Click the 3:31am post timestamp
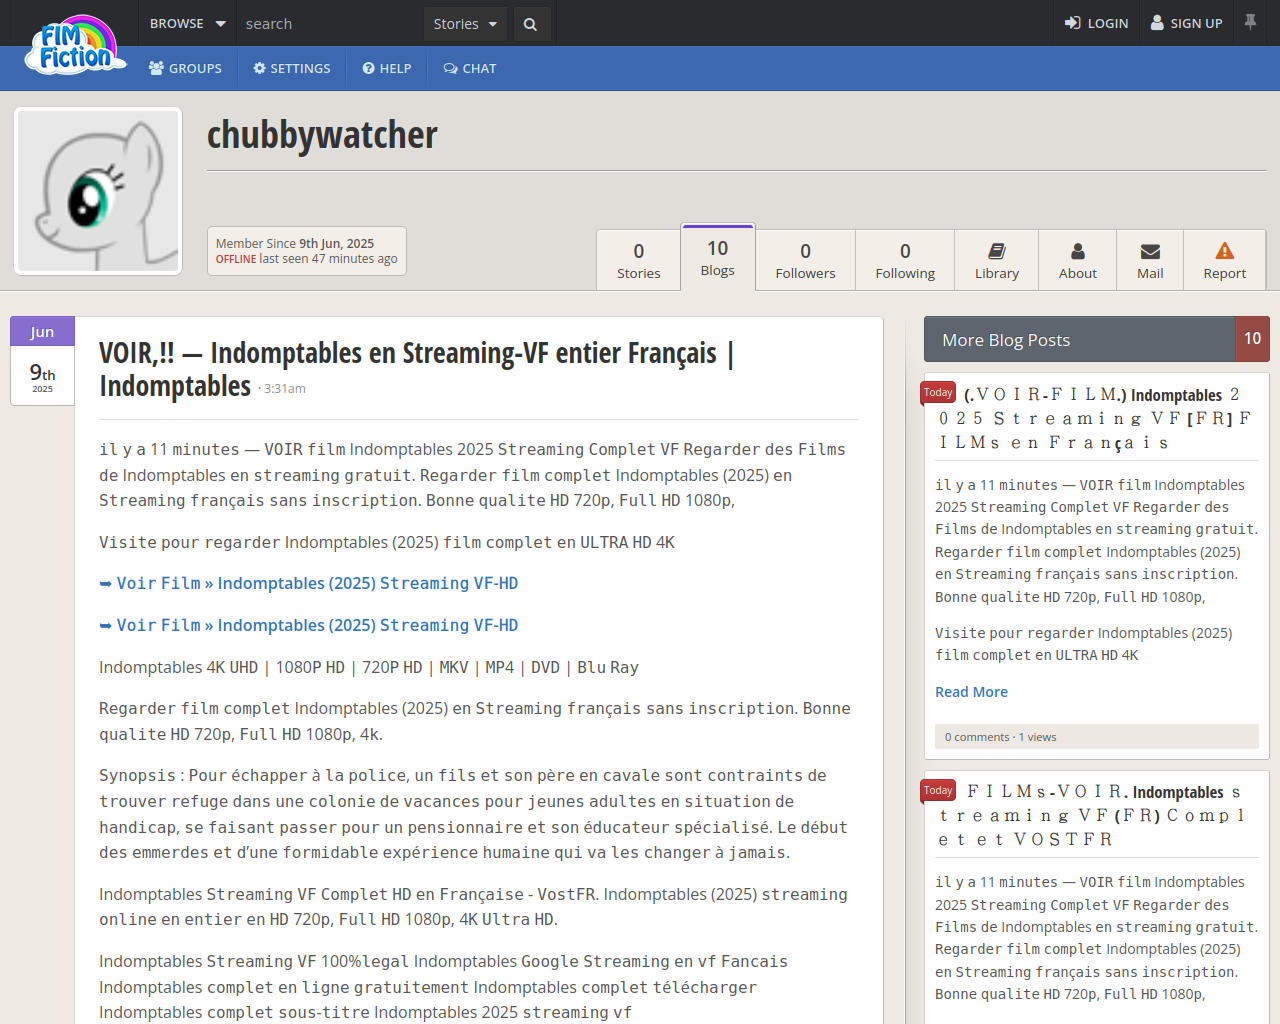1280x1024 pixels. [x=285, y=389]
